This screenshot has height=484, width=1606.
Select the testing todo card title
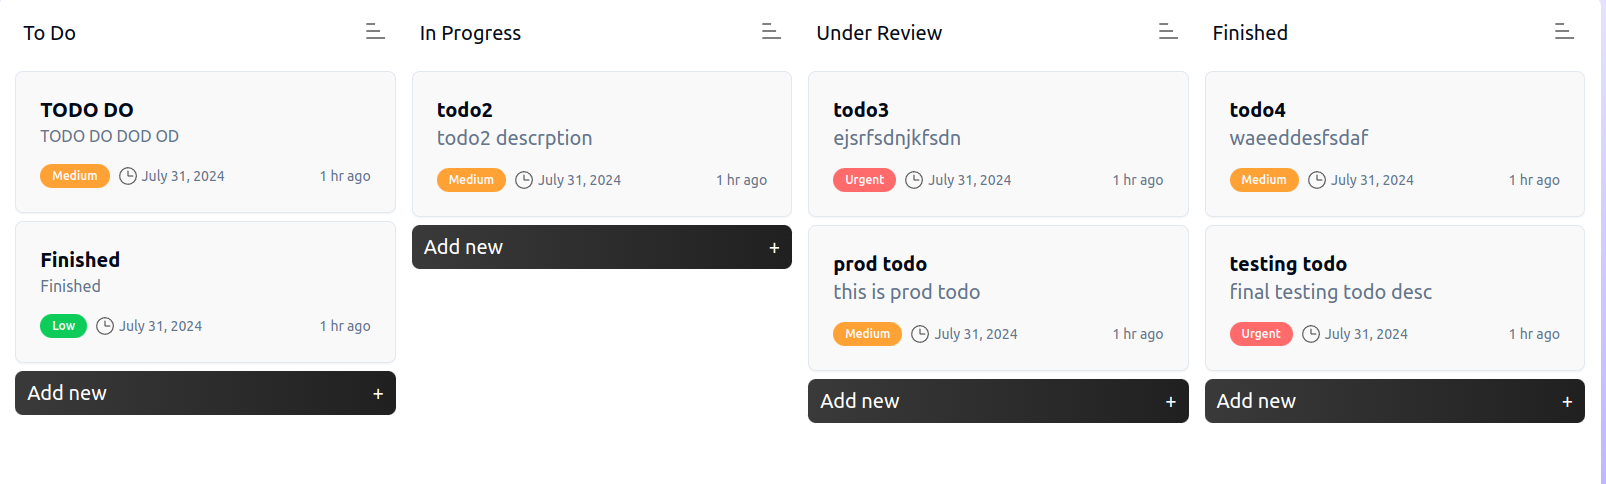tap(1288, 264)
